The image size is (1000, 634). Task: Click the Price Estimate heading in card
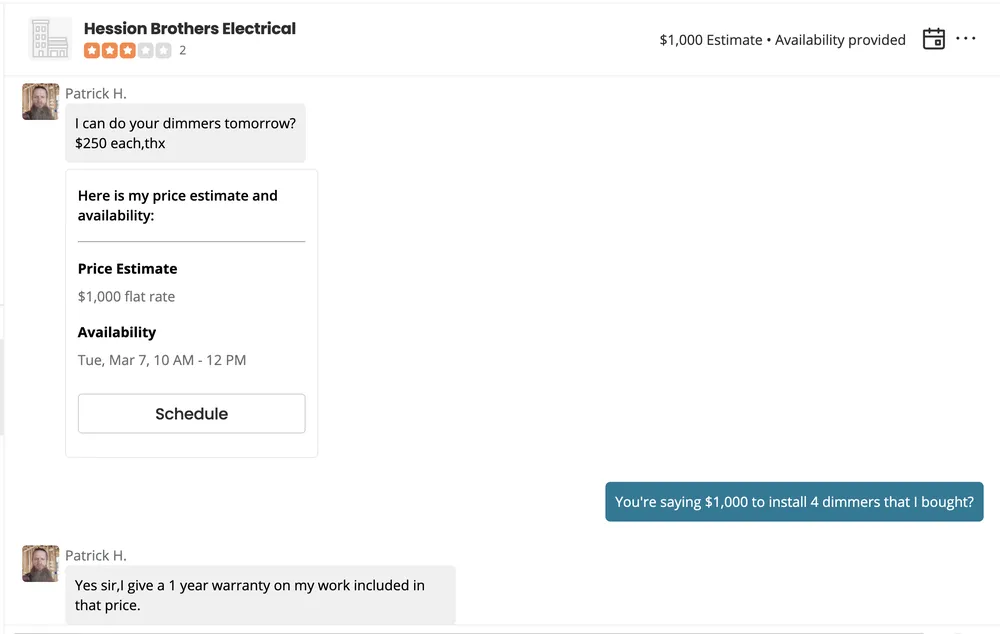pos(127,268)
